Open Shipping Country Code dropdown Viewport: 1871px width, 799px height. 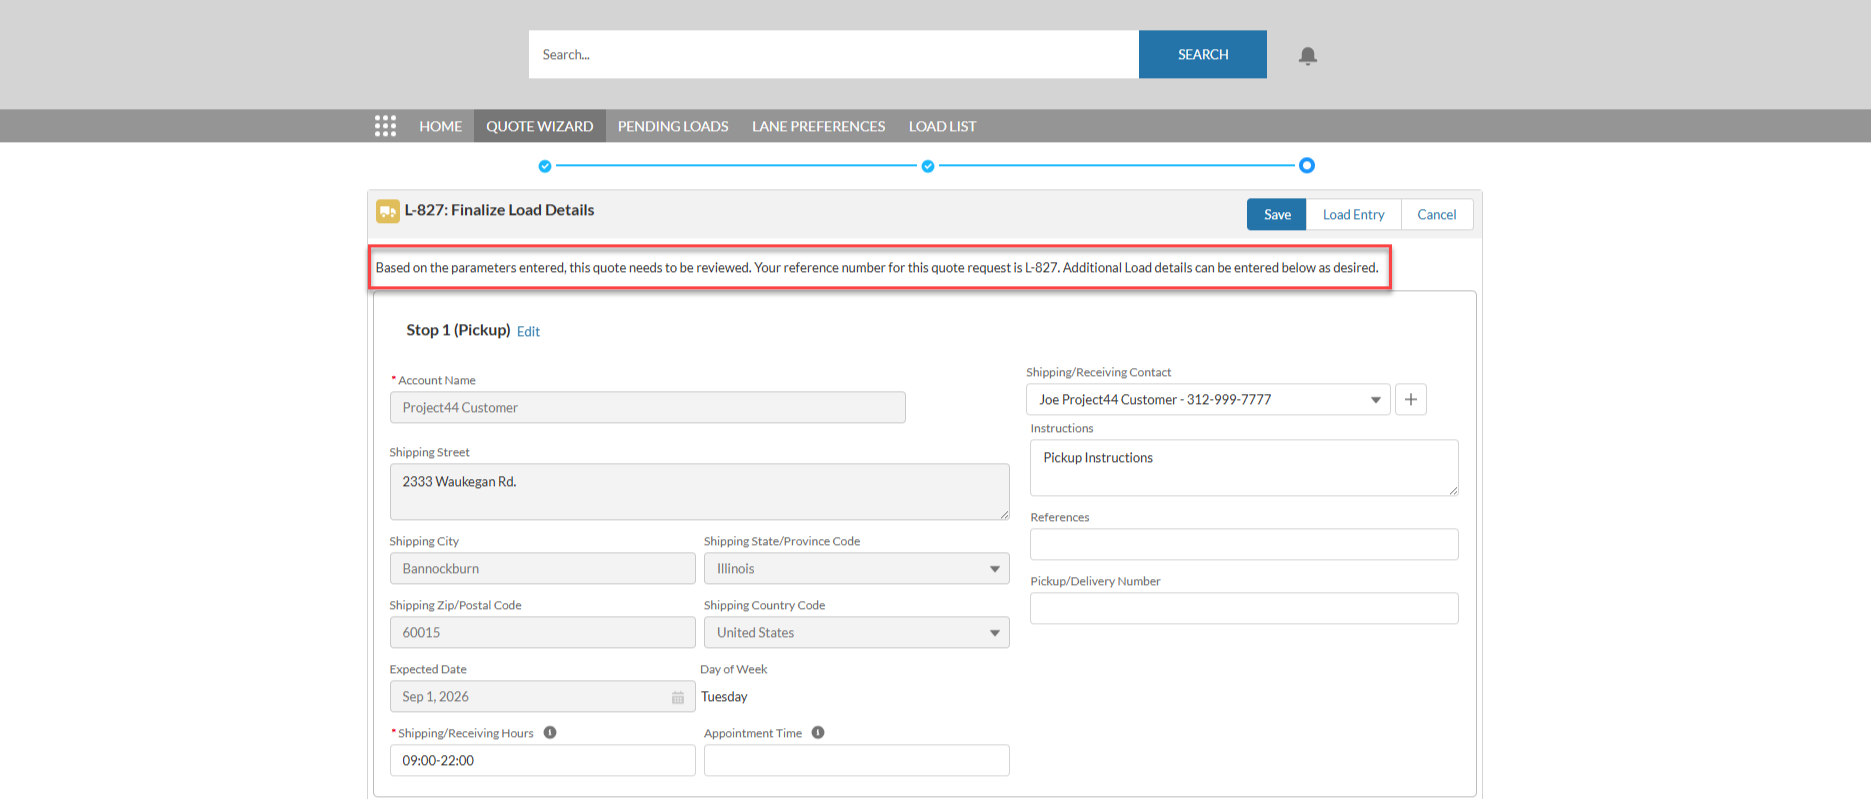coord(857,632)
